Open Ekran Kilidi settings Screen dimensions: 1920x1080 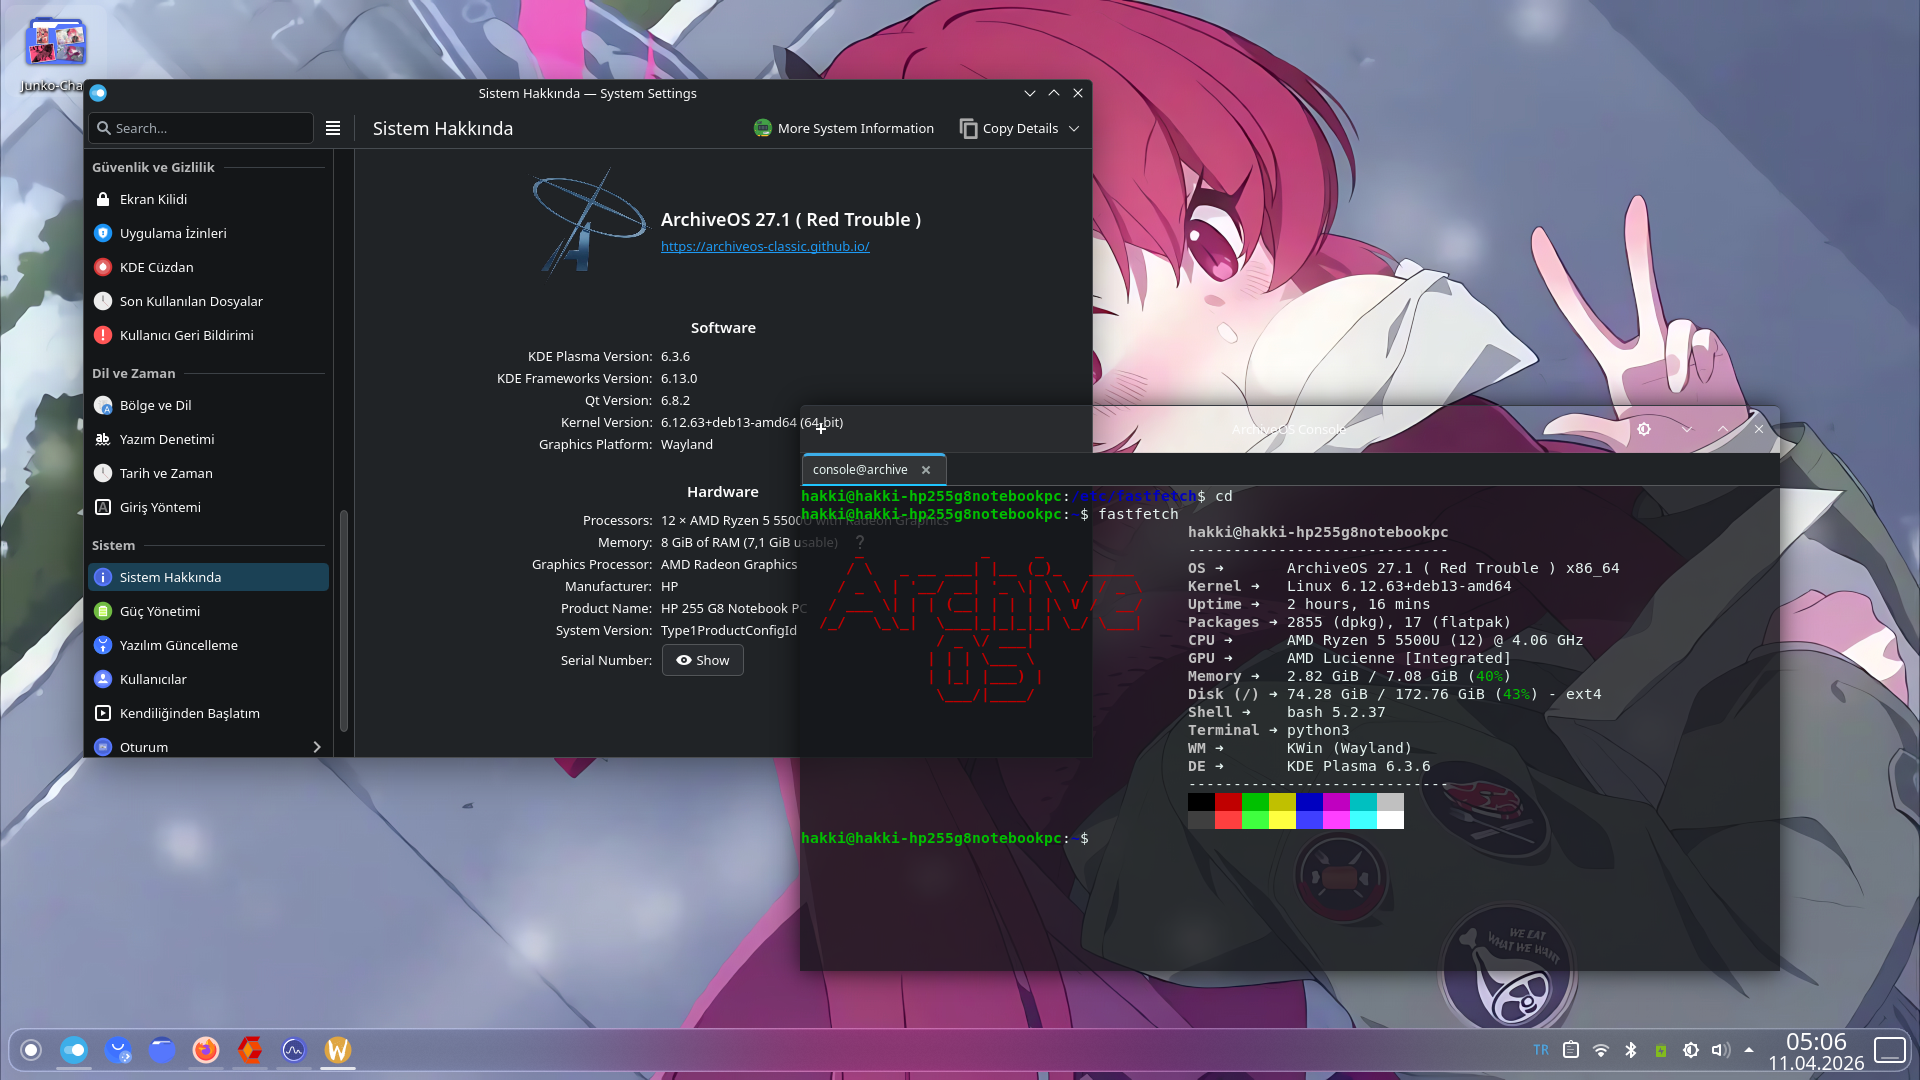tap(153, 199)
